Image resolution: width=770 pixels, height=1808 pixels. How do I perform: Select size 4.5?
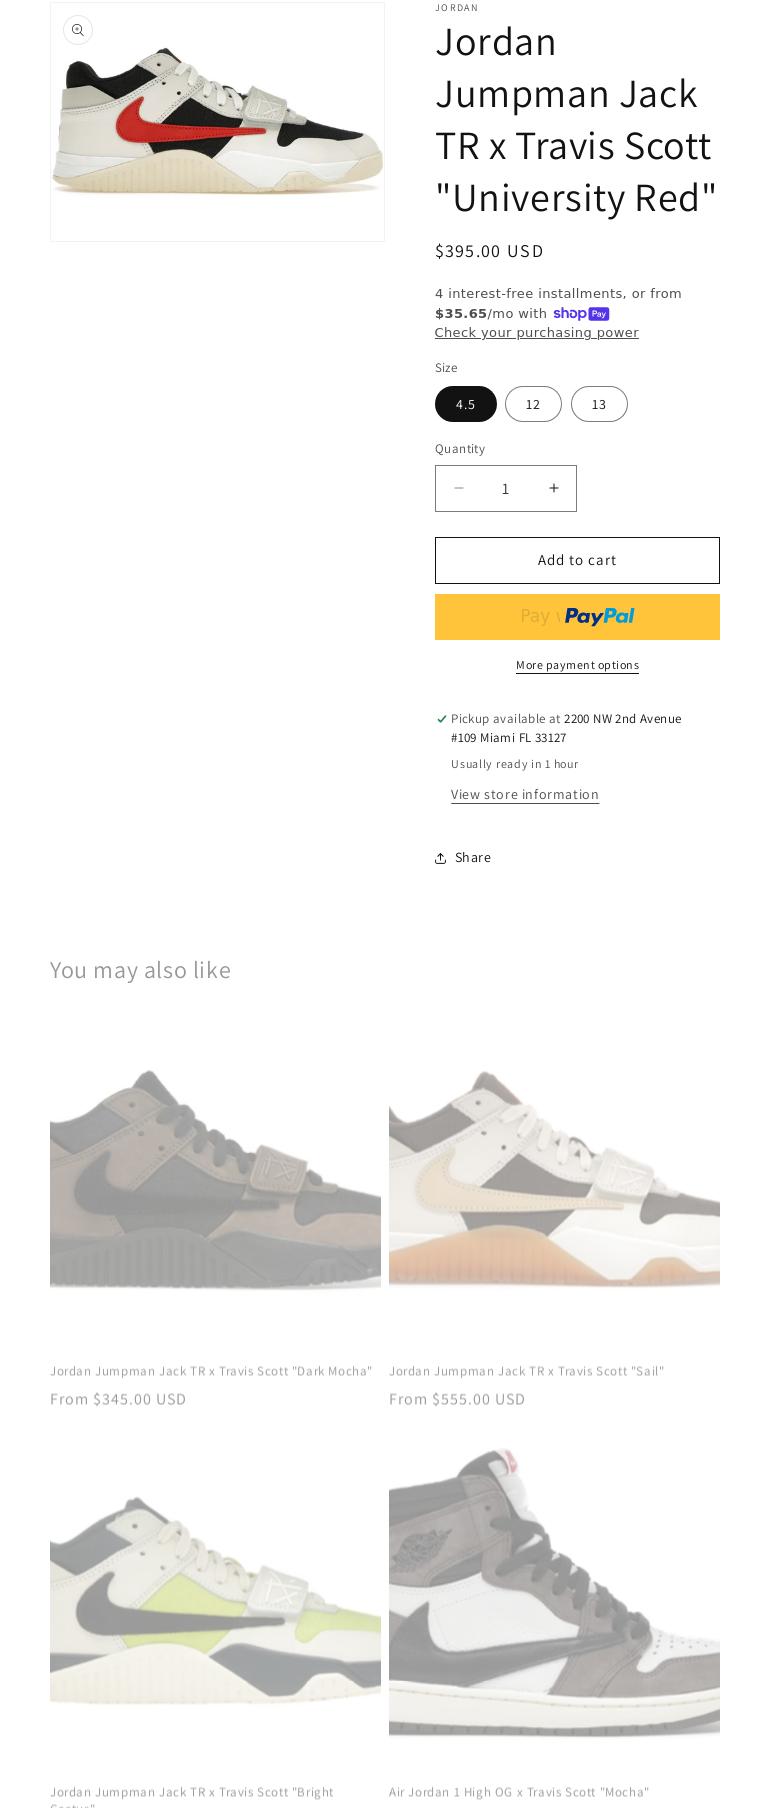(x=466, y=404)
